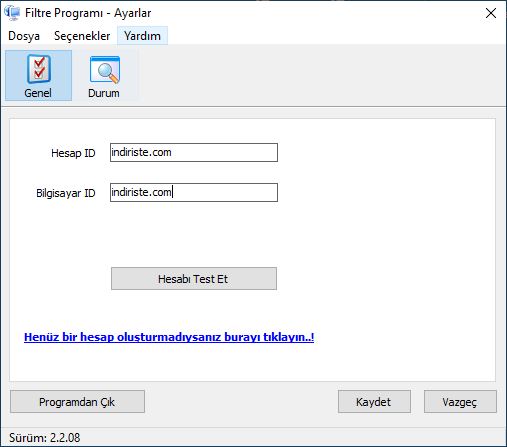Click the Genel toolbar label
Viewport: 507px width, 447px height.
38,93
